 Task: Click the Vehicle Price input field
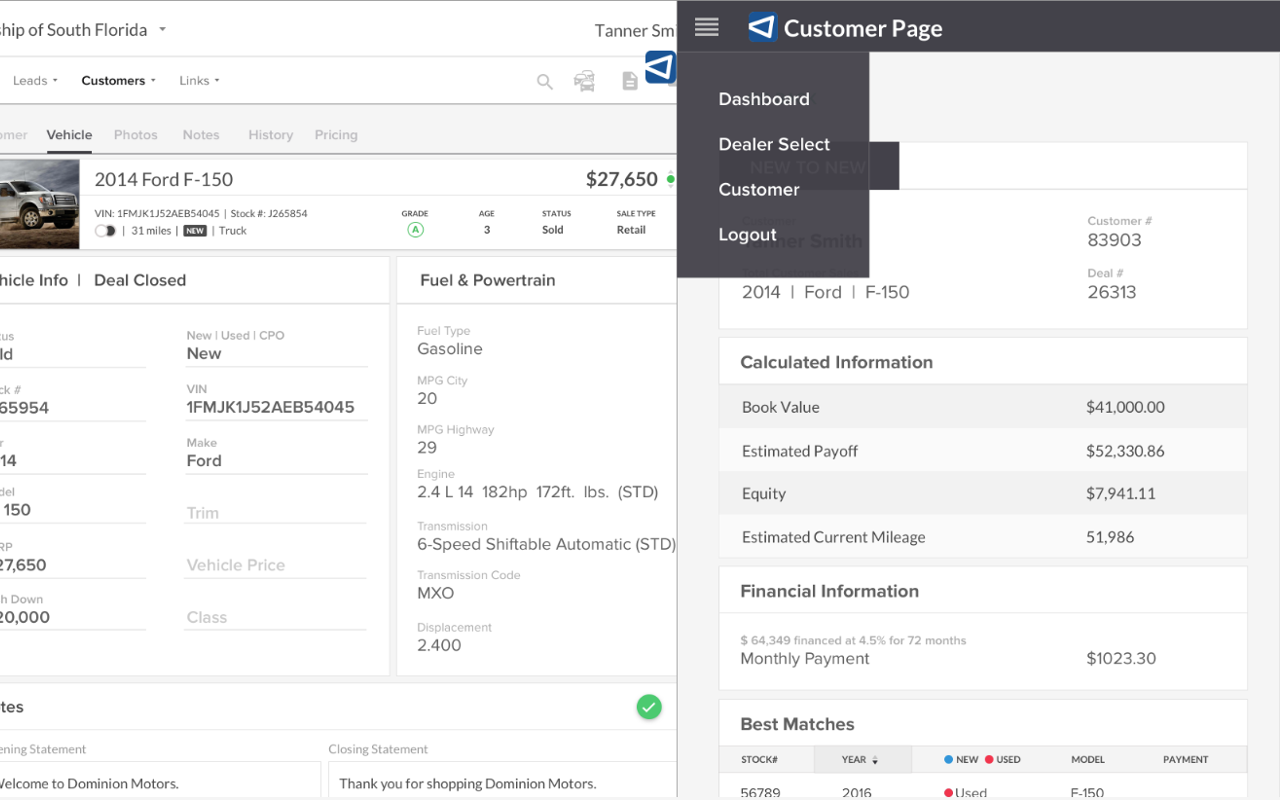pyautogui.click(x=276, y=565)
